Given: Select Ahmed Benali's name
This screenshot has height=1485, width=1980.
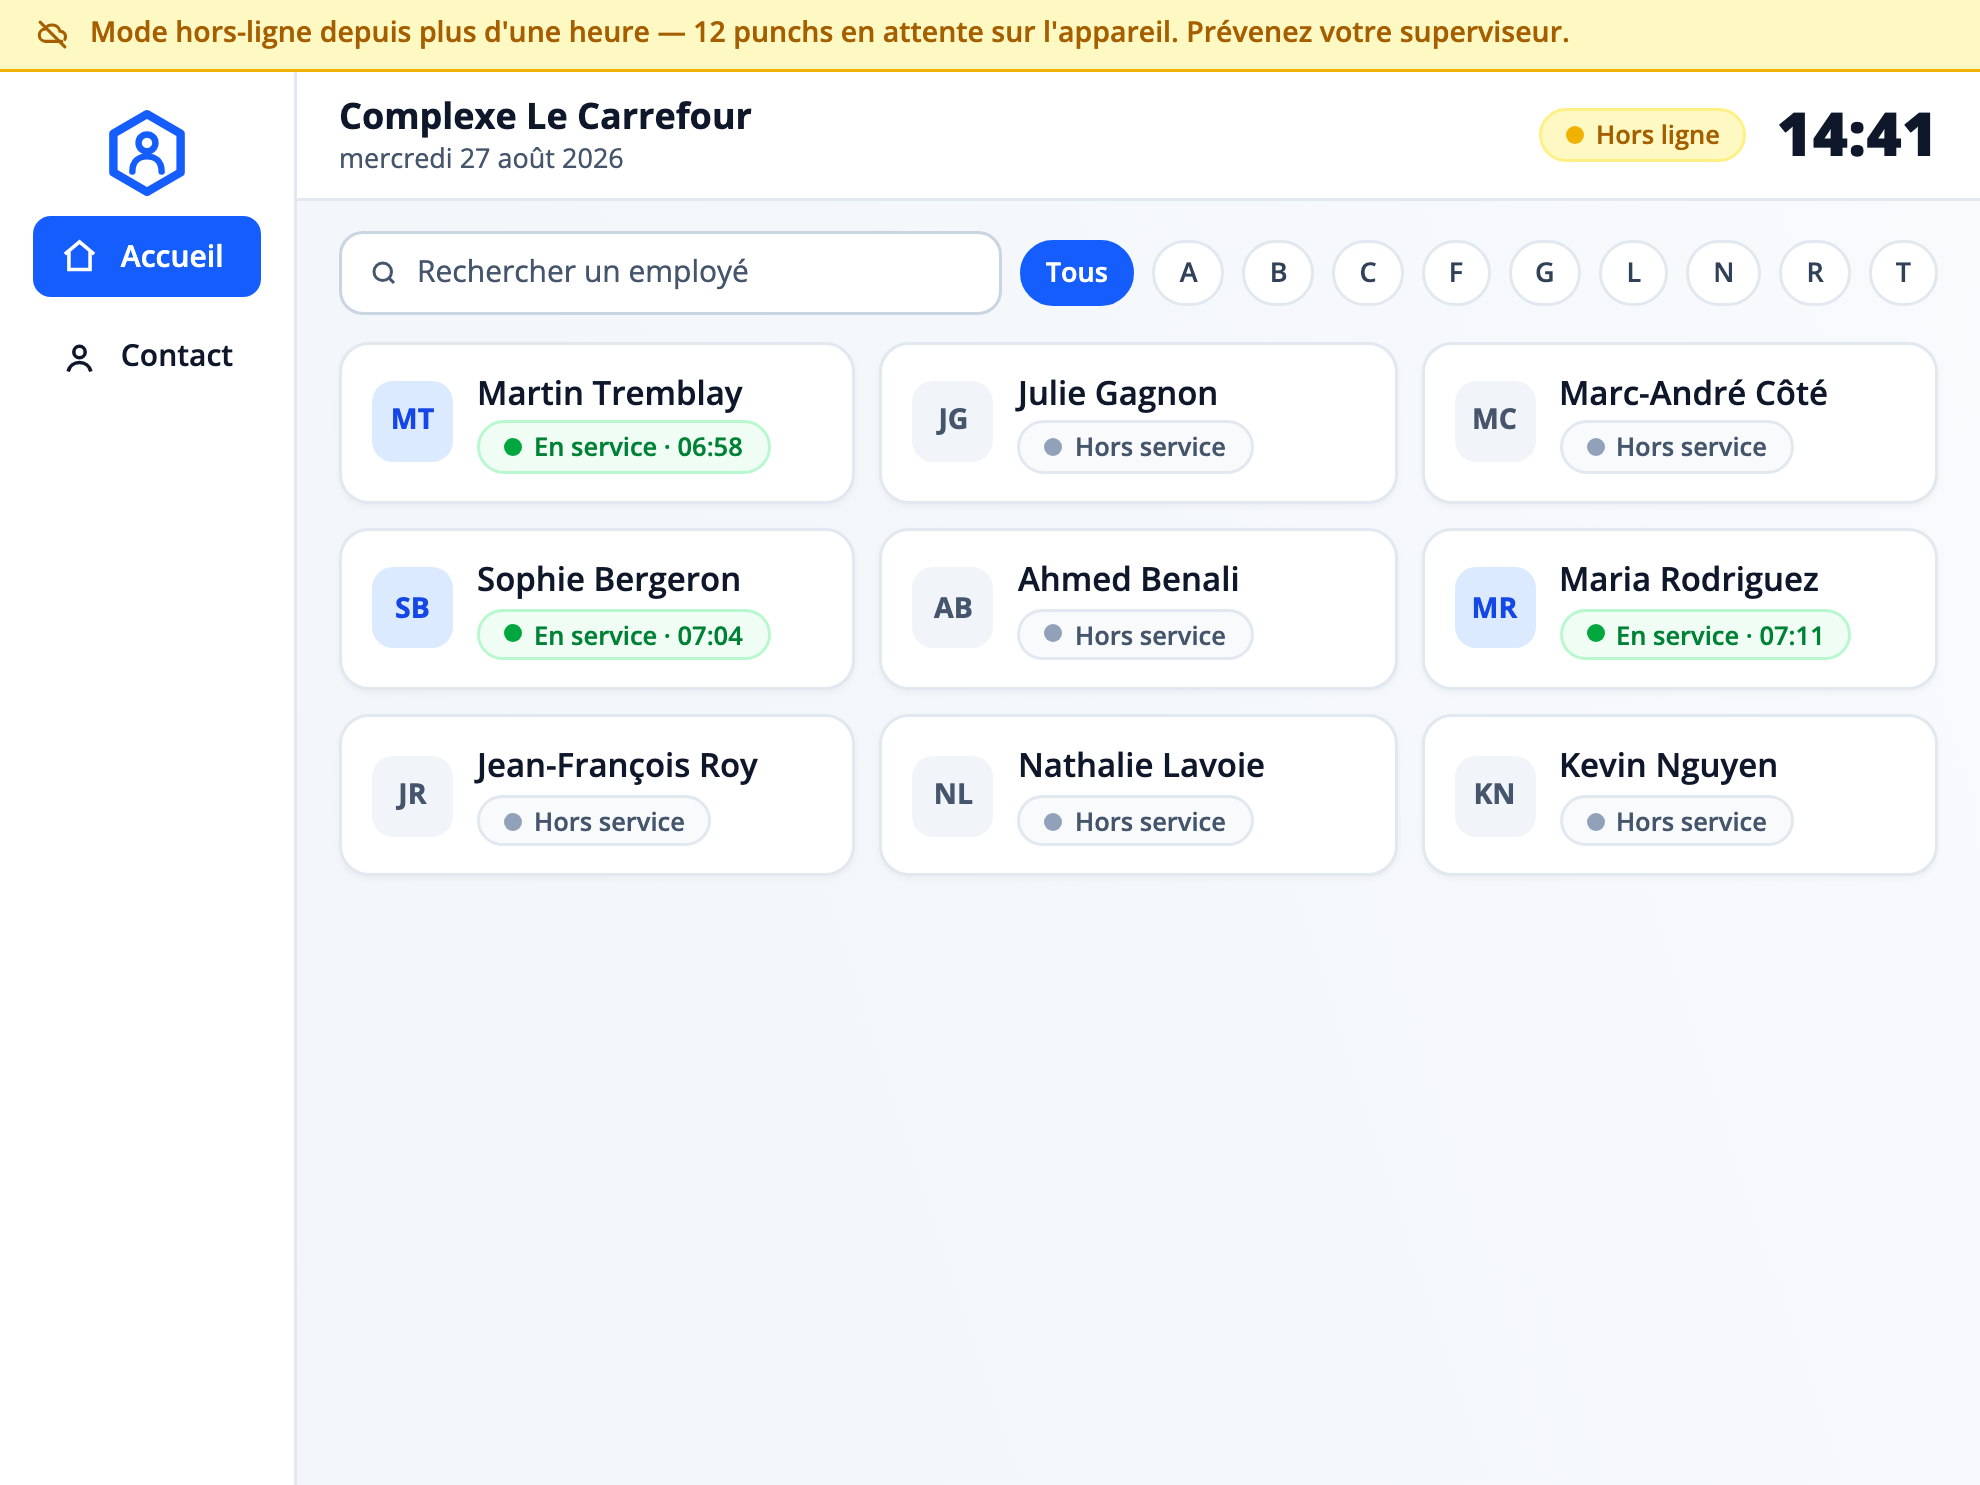Looking at the screenshot, I should 1128,580.
